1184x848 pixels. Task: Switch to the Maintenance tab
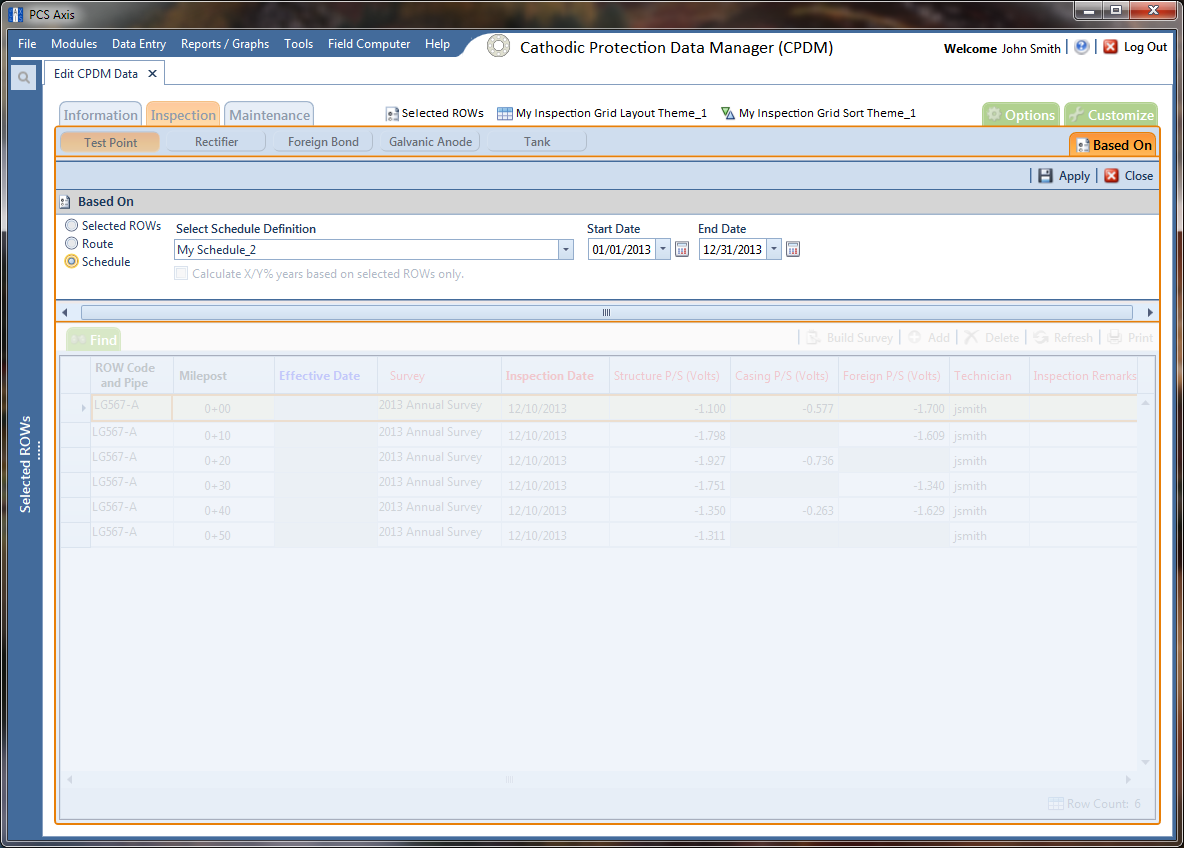270,114
